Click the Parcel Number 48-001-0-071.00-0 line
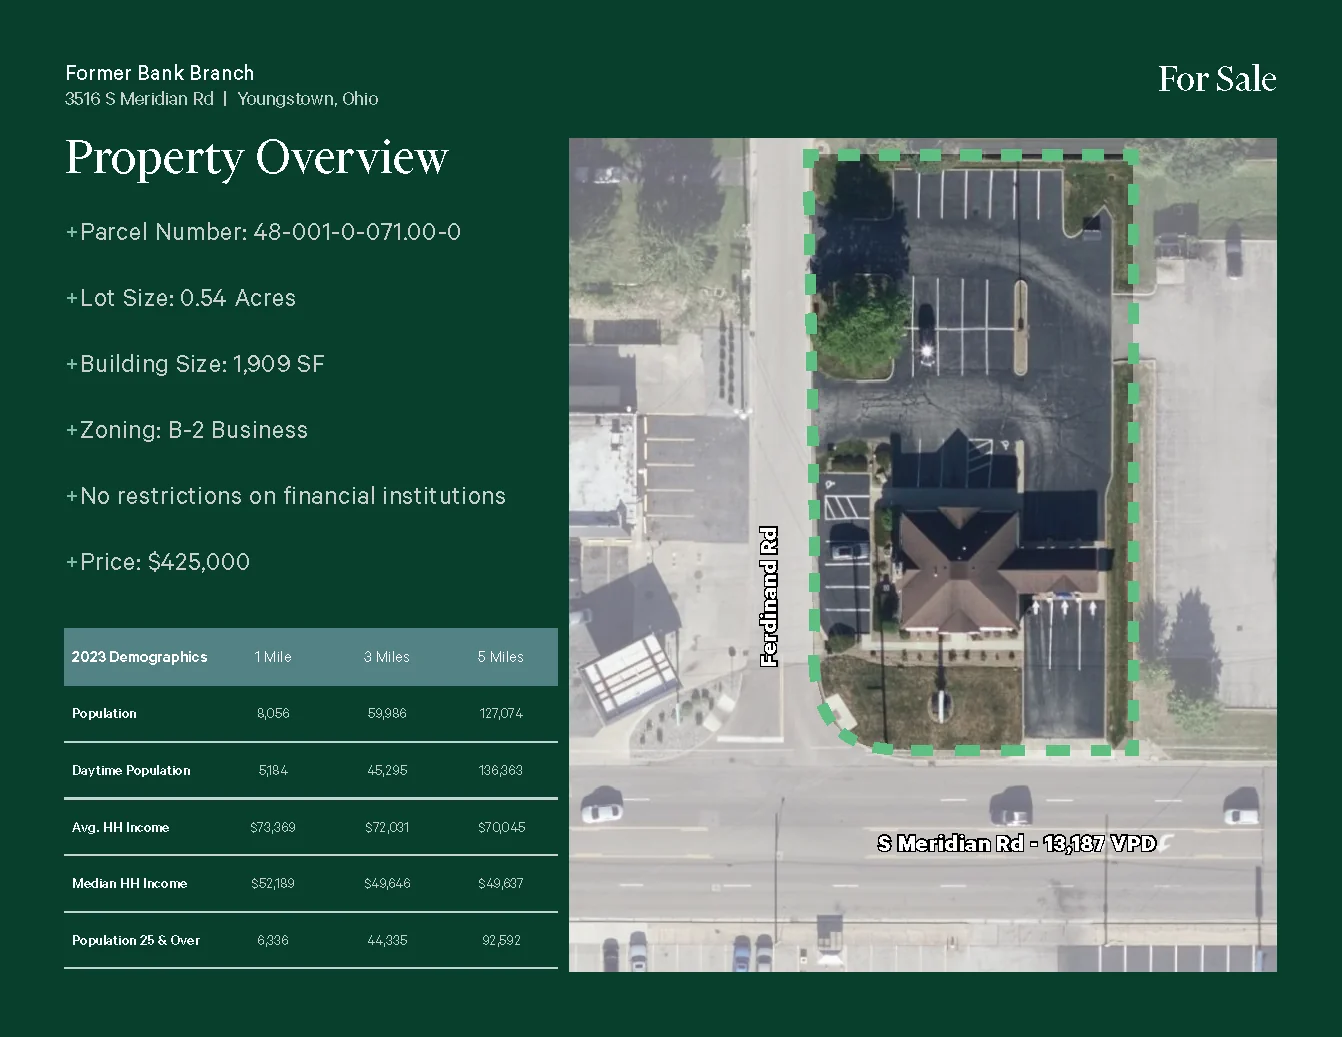This screenshot has width=1342, height=1037. [x=263, y=232]
